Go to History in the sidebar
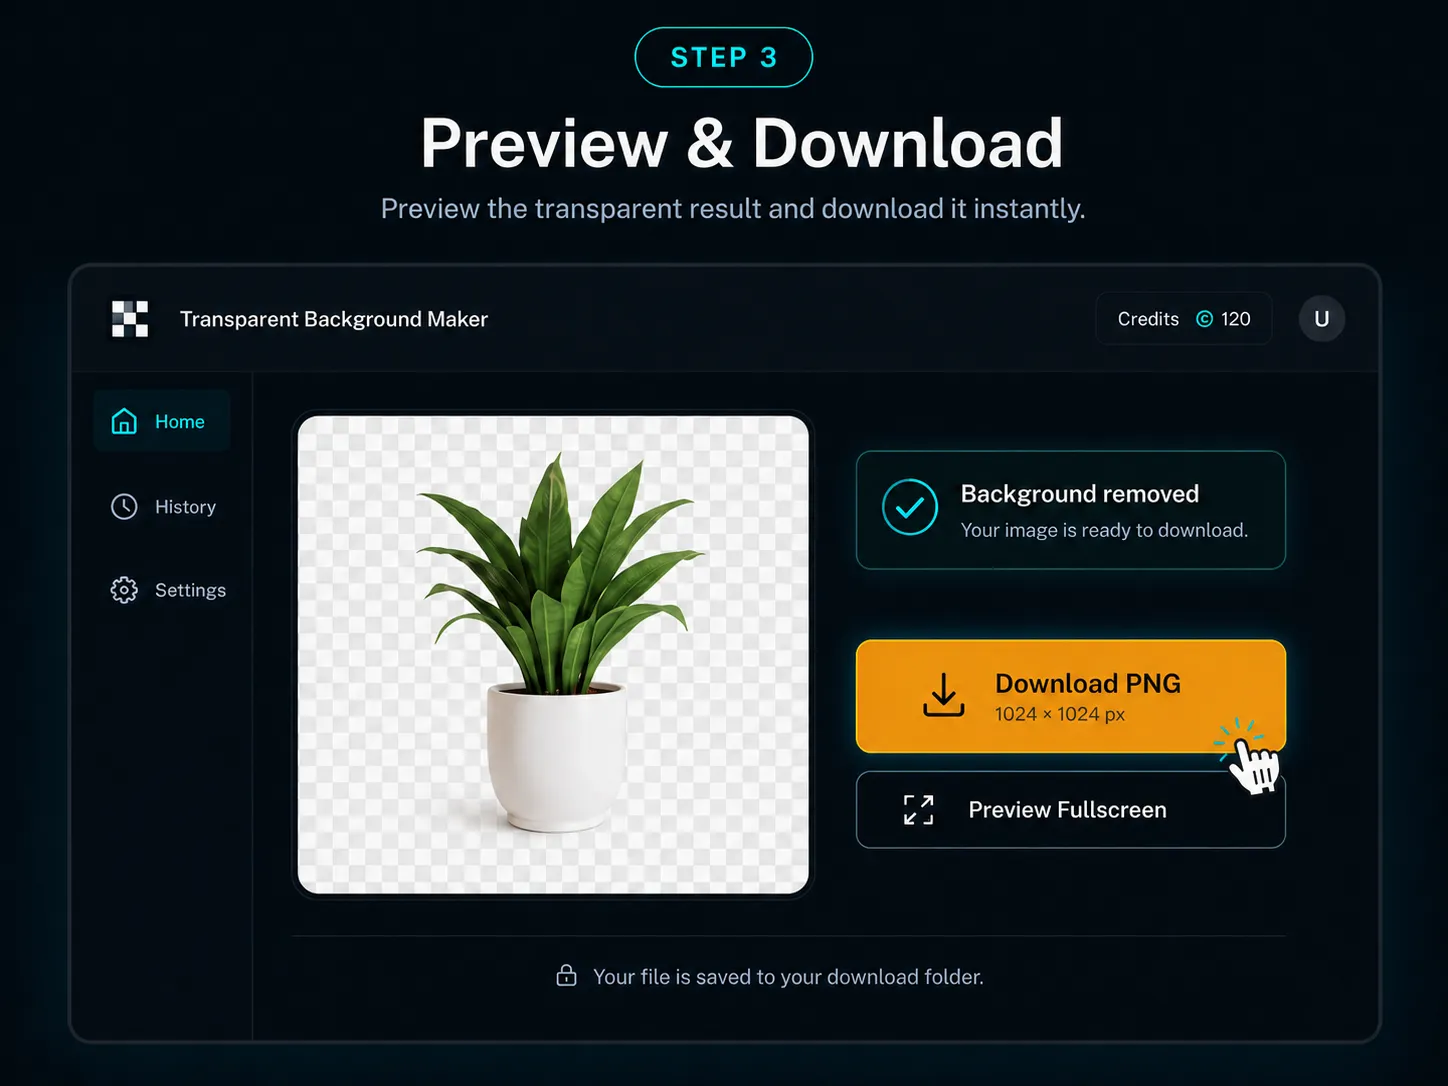The image size is (1448, 1086). point(163,507)
